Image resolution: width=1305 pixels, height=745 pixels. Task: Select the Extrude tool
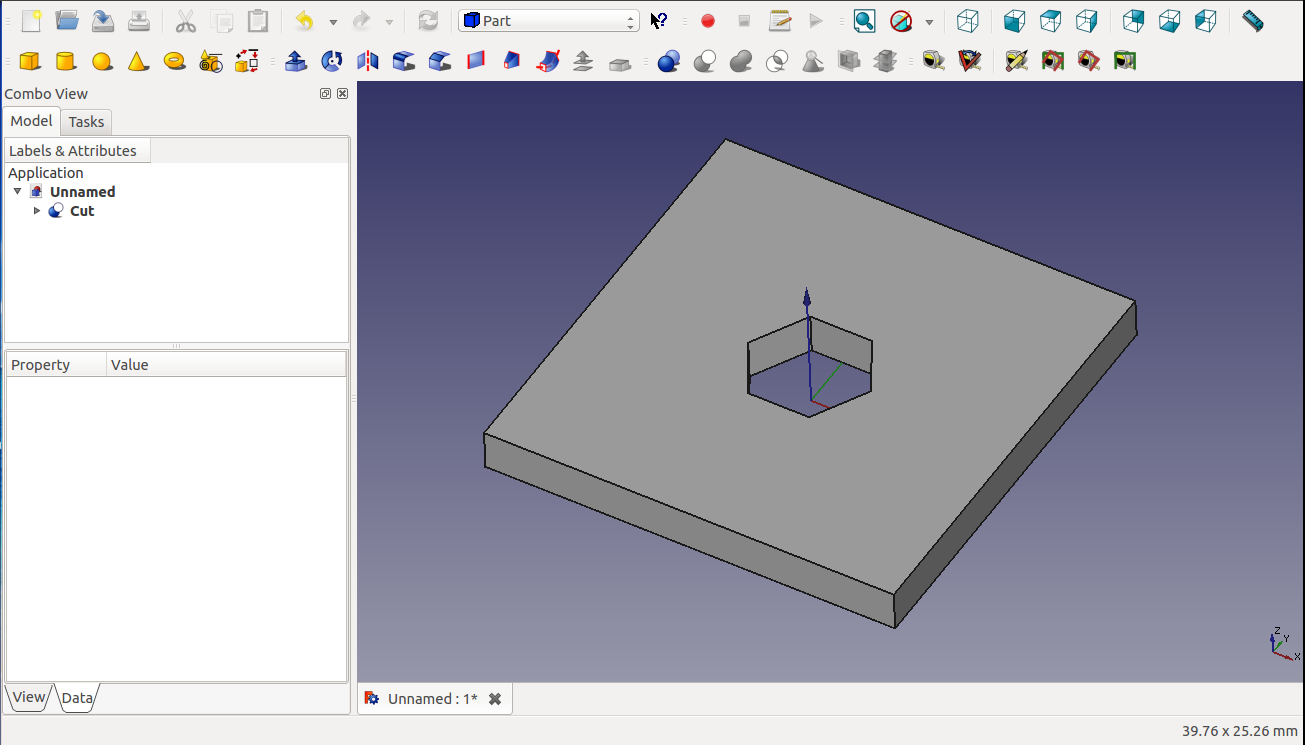pos(296,62)
